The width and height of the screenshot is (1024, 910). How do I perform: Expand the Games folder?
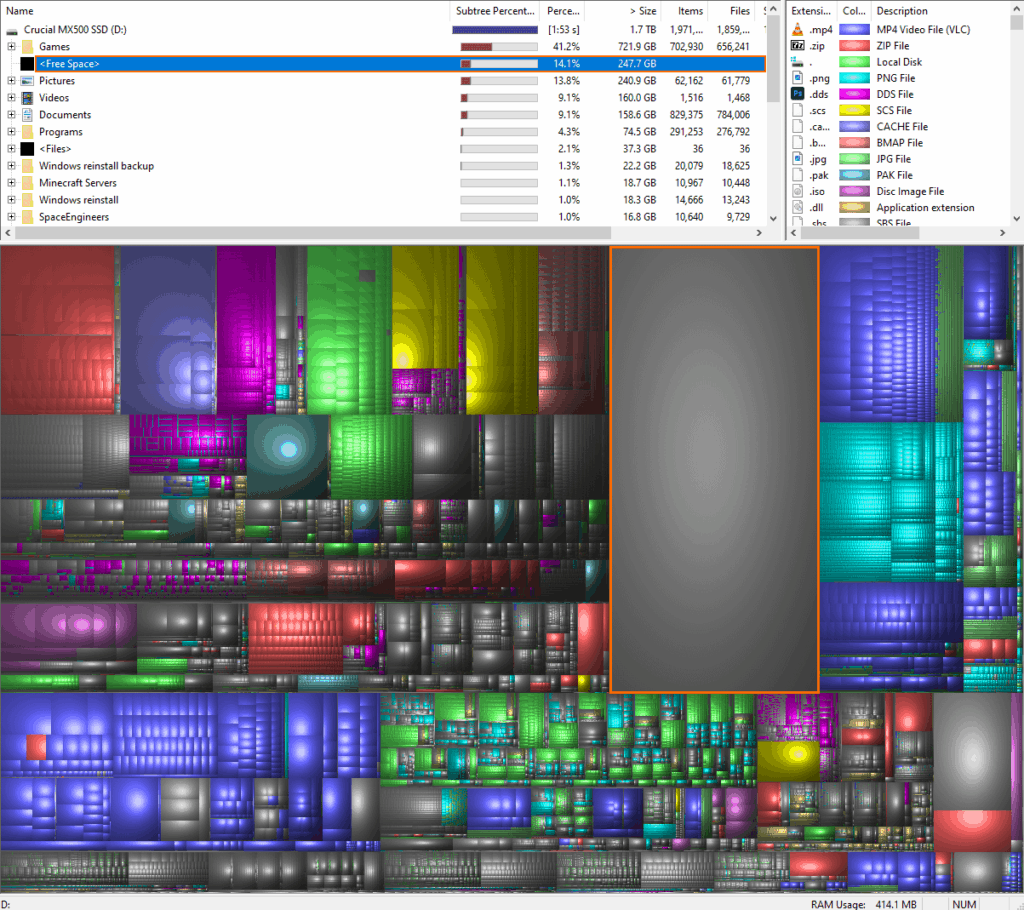pyautogui.click(x=11, y=46)
